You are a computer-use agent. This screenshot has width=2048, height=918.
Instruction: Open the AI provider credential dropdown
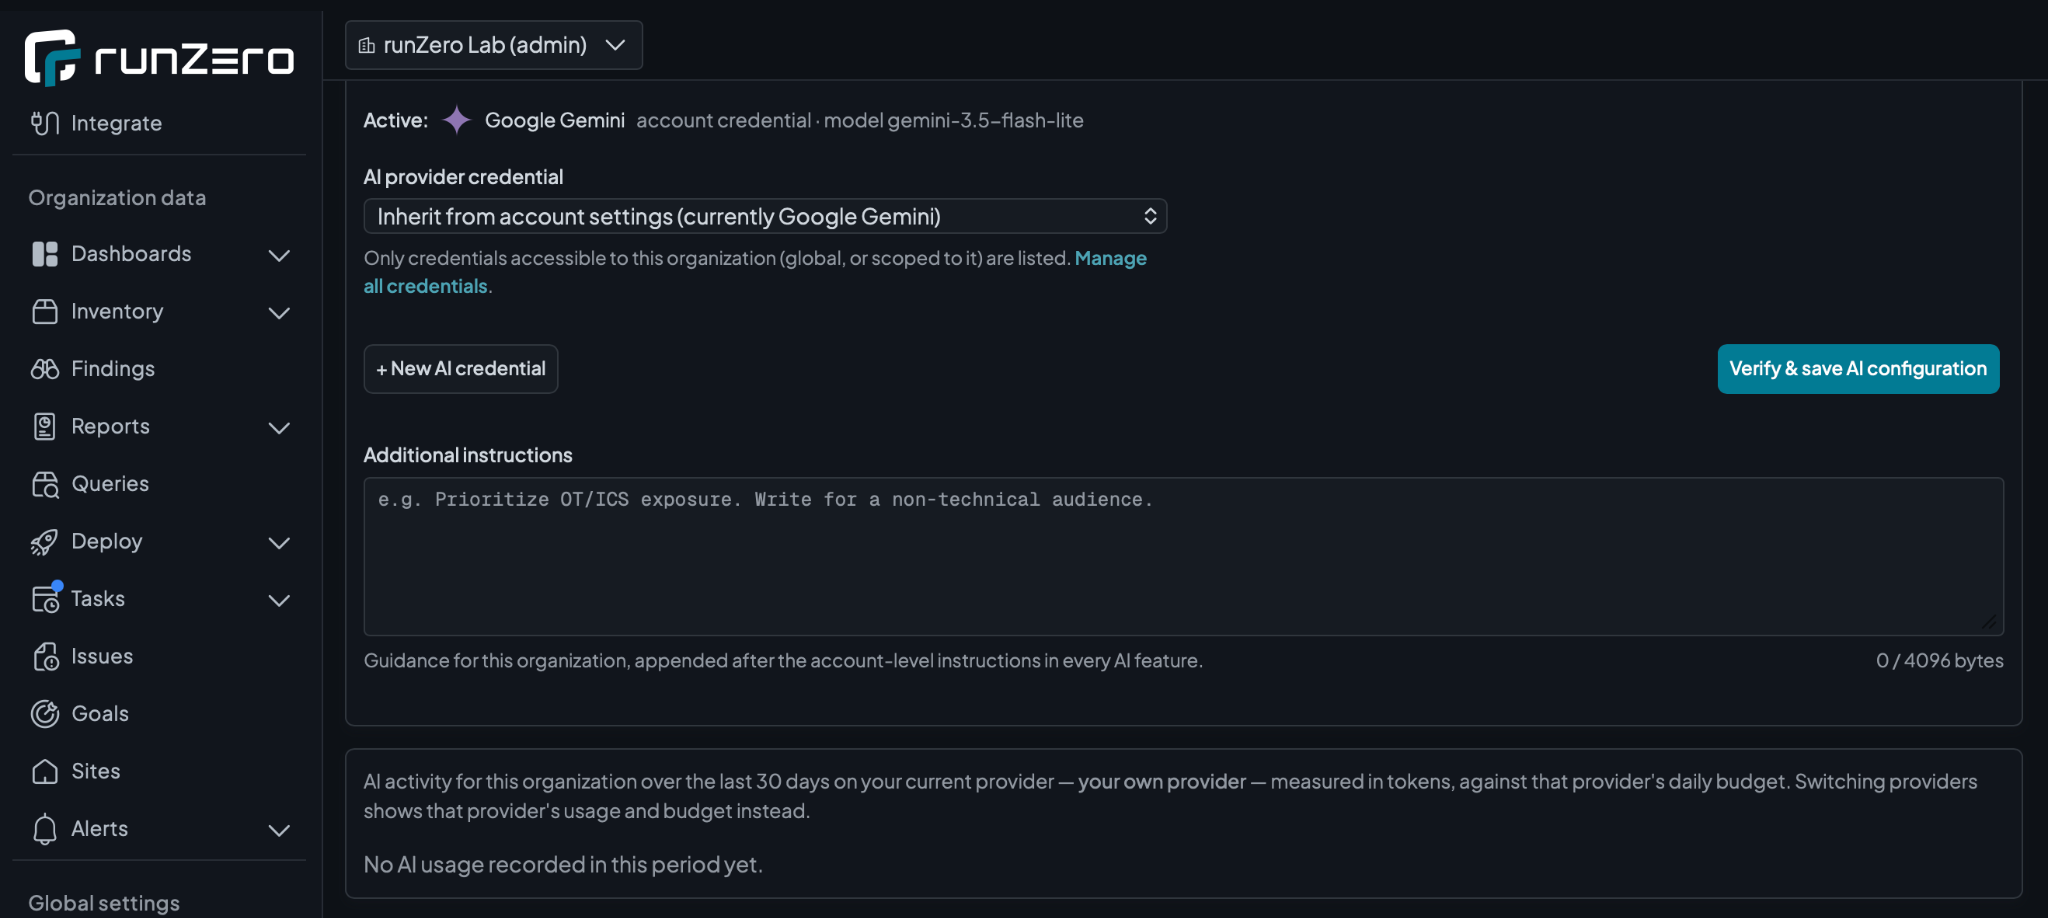point(765,216)
